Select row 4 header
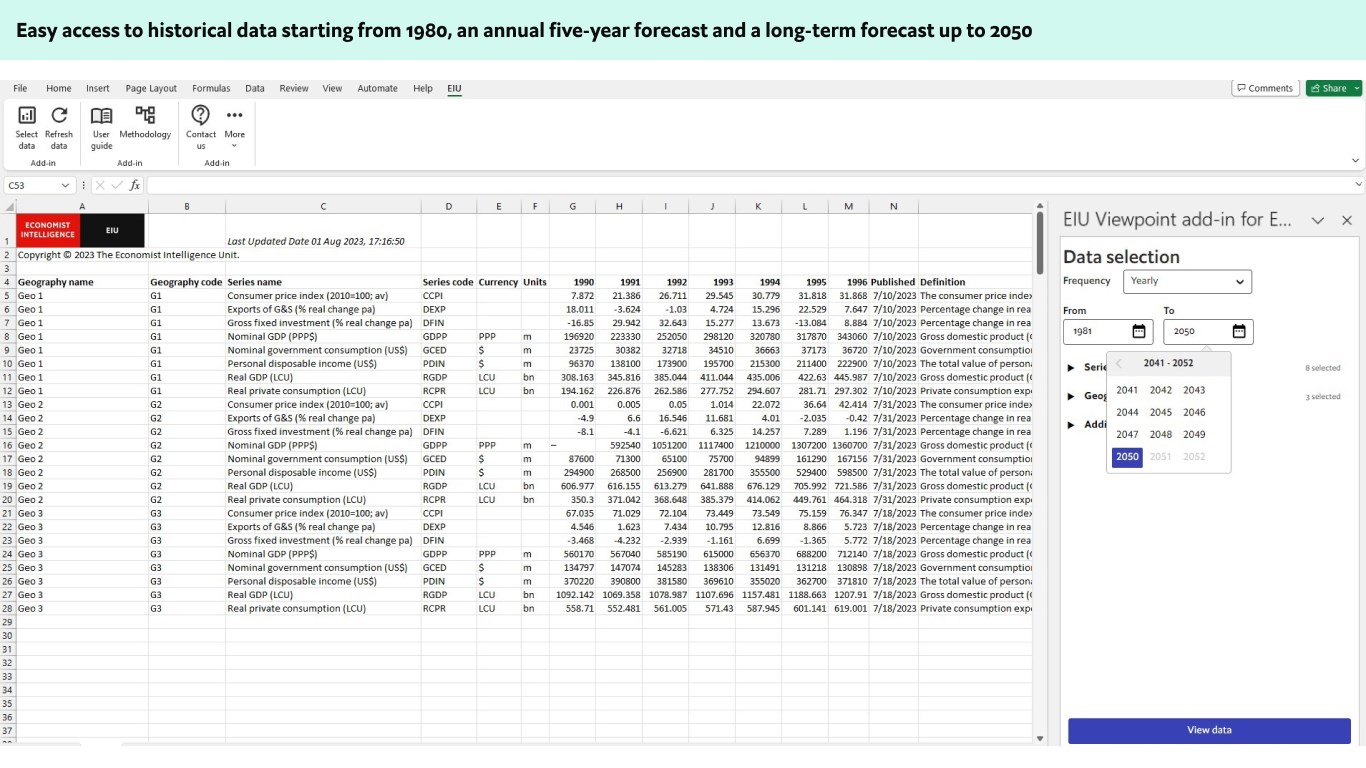1366x768 pixels. (x=7, y=282)
